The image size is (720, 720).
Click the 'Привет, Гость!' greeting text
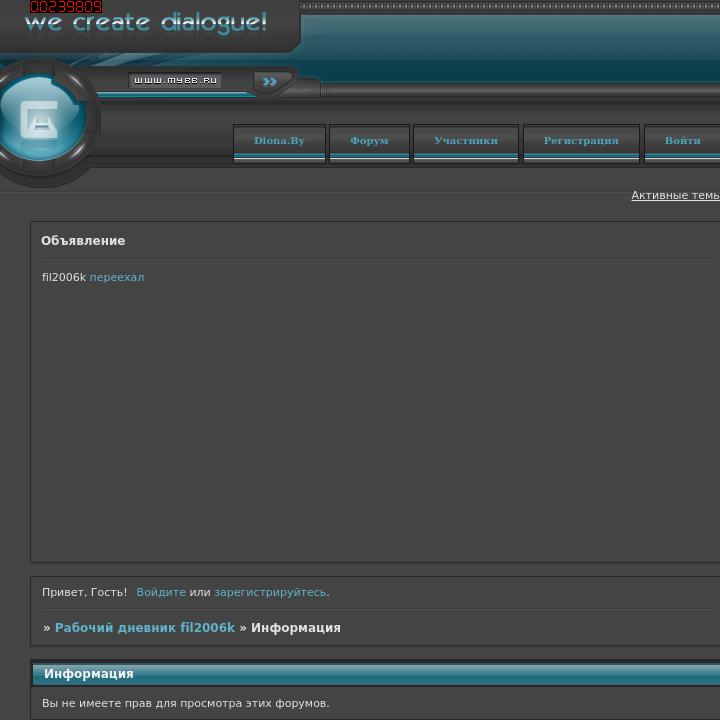click(x=84, y=592)
